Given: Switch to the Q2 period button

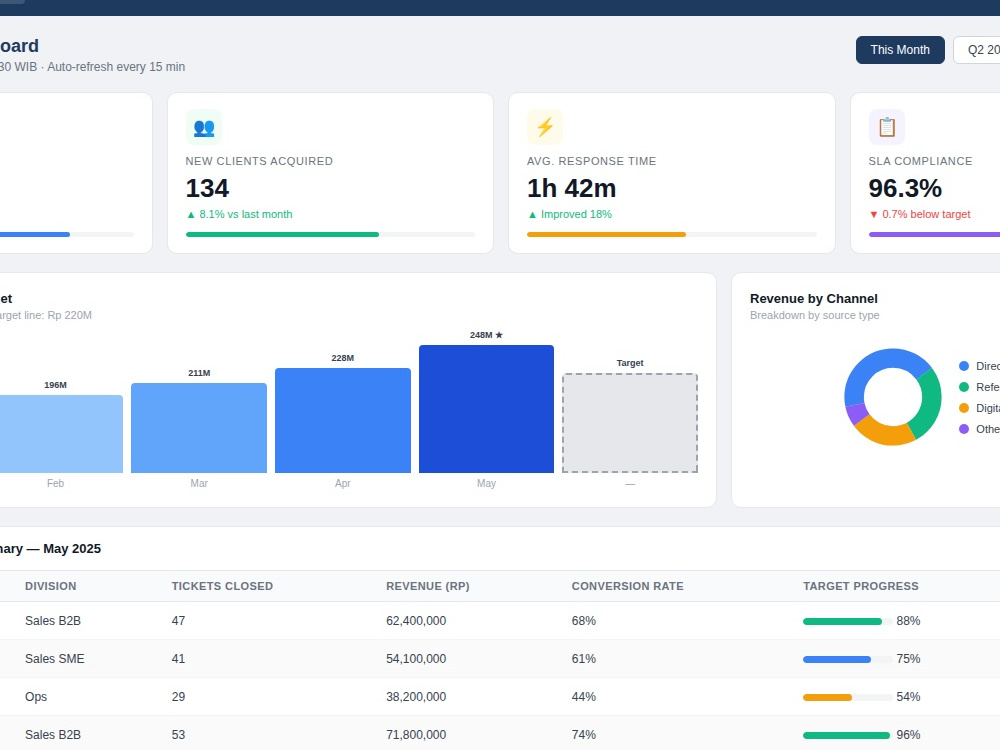Looking at the screenshot, I should coord(977,50).
